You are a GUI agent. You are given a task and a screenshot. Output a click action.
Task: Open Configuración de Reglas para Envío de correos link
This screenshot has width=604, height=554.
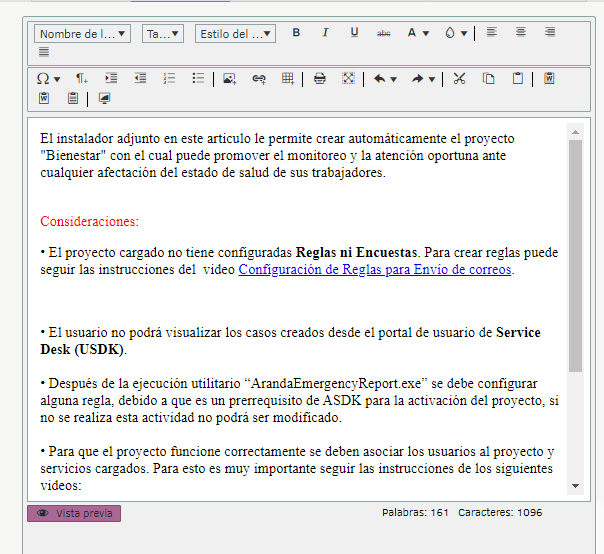(x=375, y=270)
